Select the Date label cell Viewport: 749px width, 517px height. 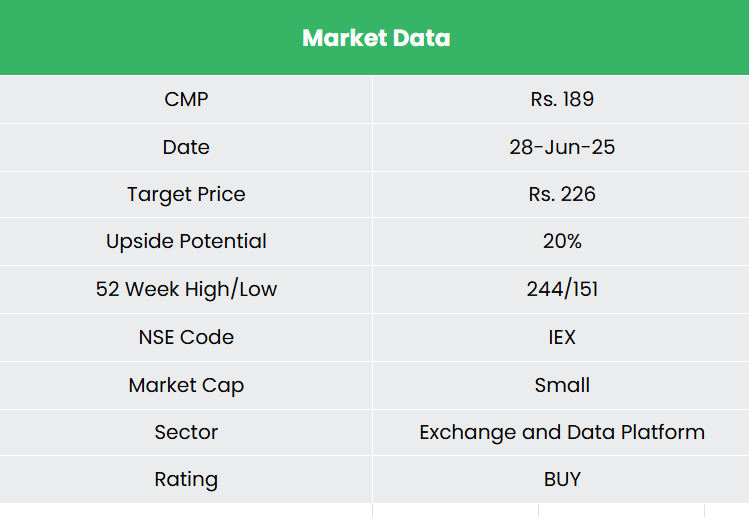pyautogui.click(x=186, y=147)
